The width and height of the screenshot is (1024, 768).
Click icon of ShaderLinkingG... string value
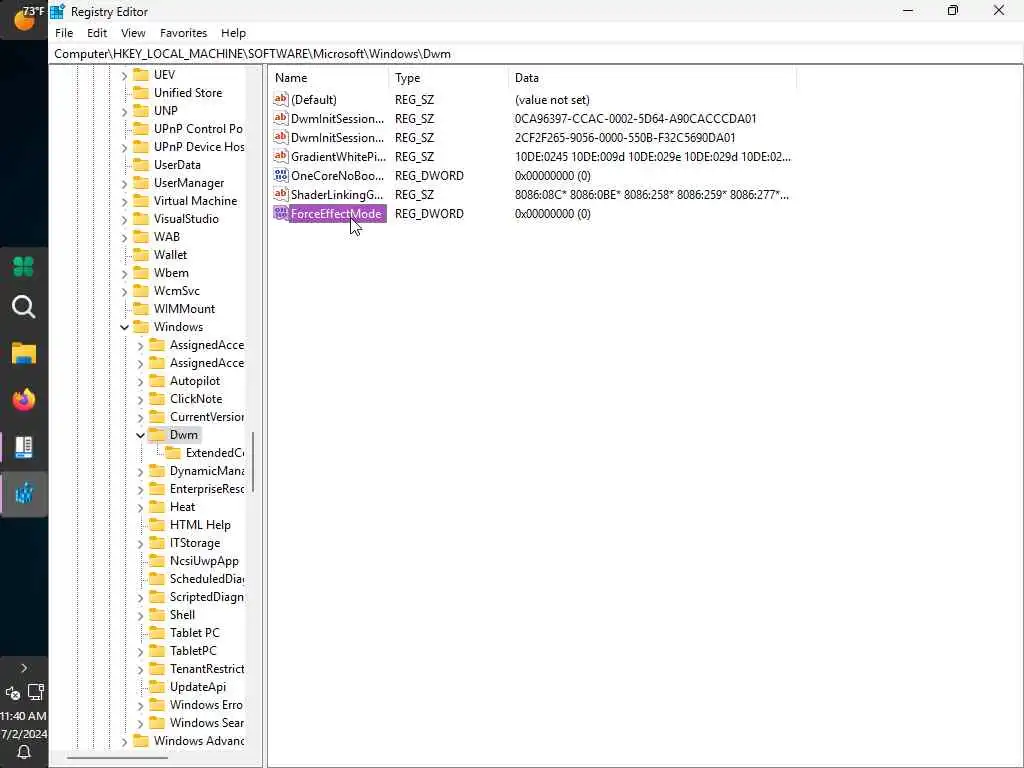click(x=281, y=194)
